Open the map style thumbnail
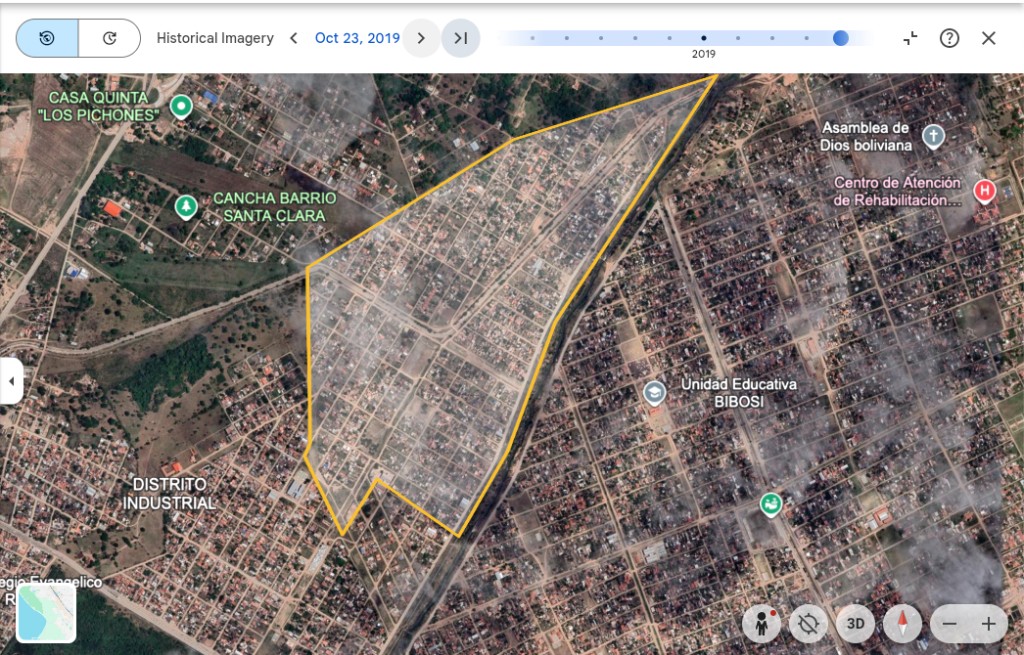The height and width of the screenshot is (655, 1024). (x=46, y=612)
